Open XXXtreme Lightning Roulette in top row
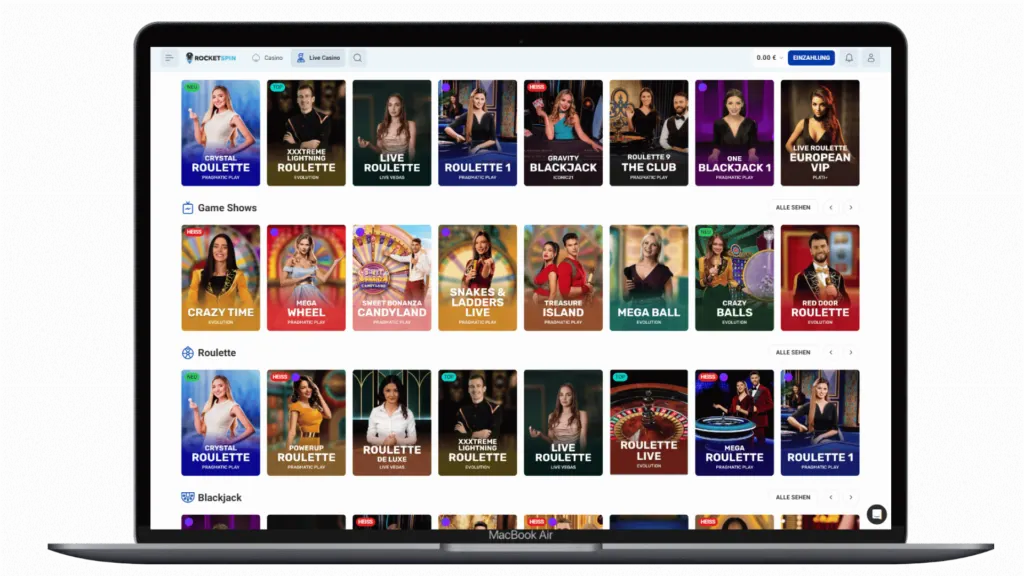Image resolution: width=1024 pixels, height=576 pixels. 306,133
